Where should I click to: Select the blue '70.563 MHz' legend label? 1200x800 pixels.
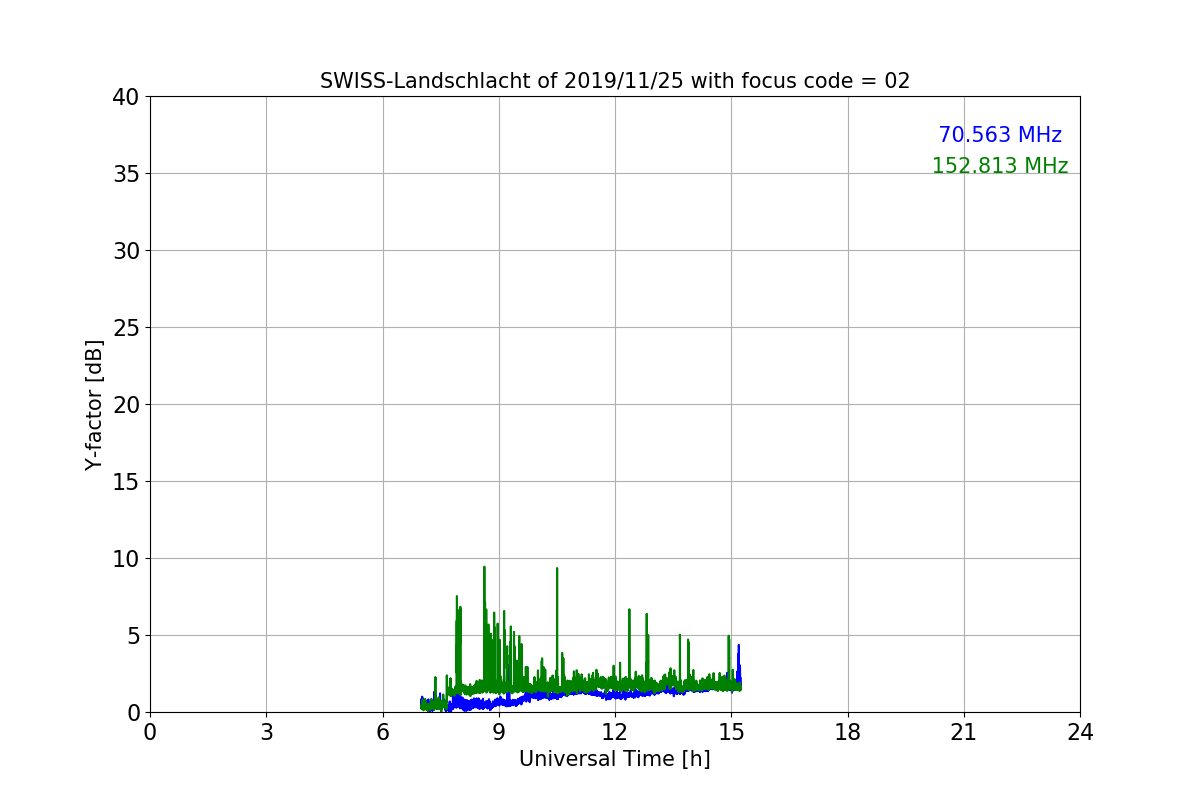pos(1000,135)
